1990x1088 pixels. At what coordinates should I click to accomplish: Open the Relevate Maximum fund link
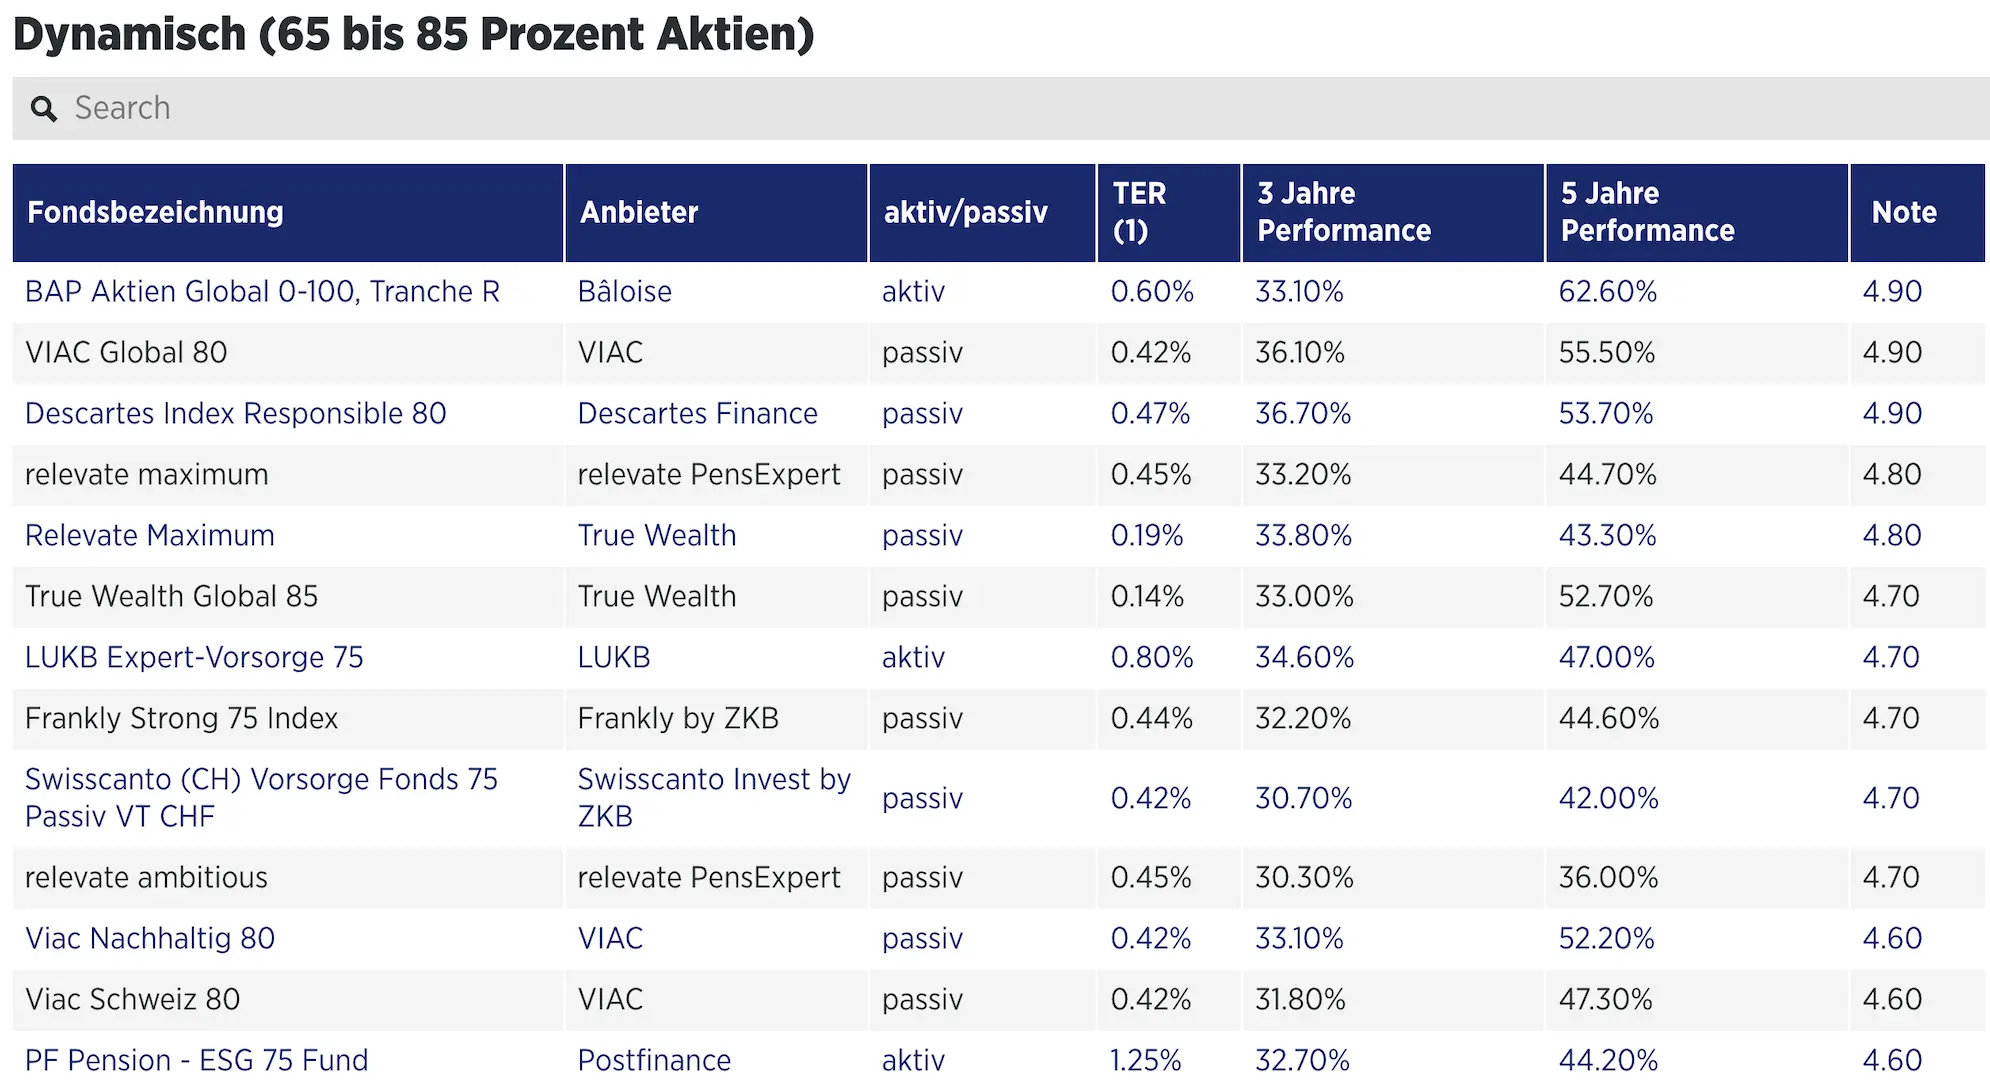click(148, 535)
